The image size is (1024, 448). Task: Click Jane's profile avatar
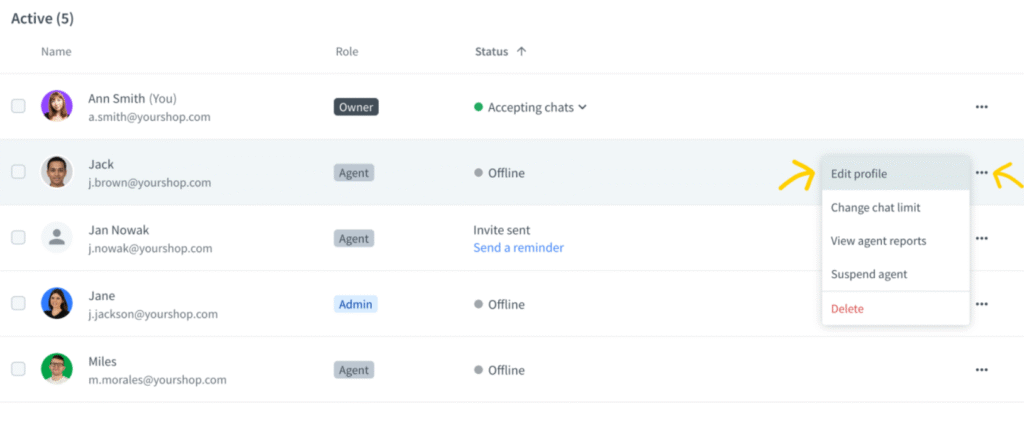57,304
